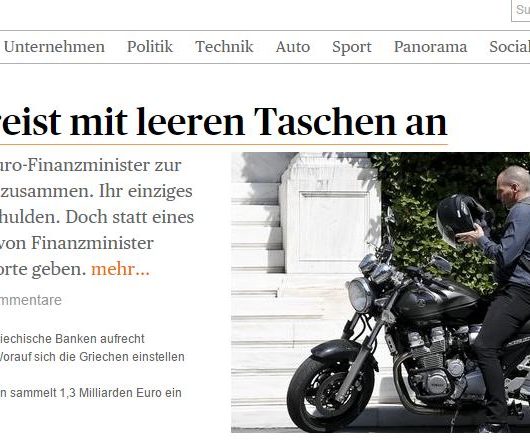
Task: Open related link about "Banken aufrecht"
Action: tap(72, 339)
